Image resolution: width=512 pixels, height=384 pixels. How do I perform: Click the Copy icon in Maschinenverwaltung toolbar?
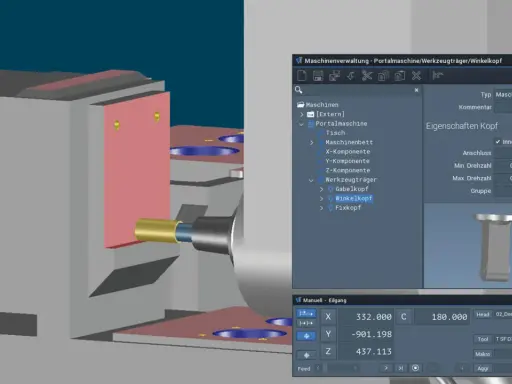click(x=383, y=76)
